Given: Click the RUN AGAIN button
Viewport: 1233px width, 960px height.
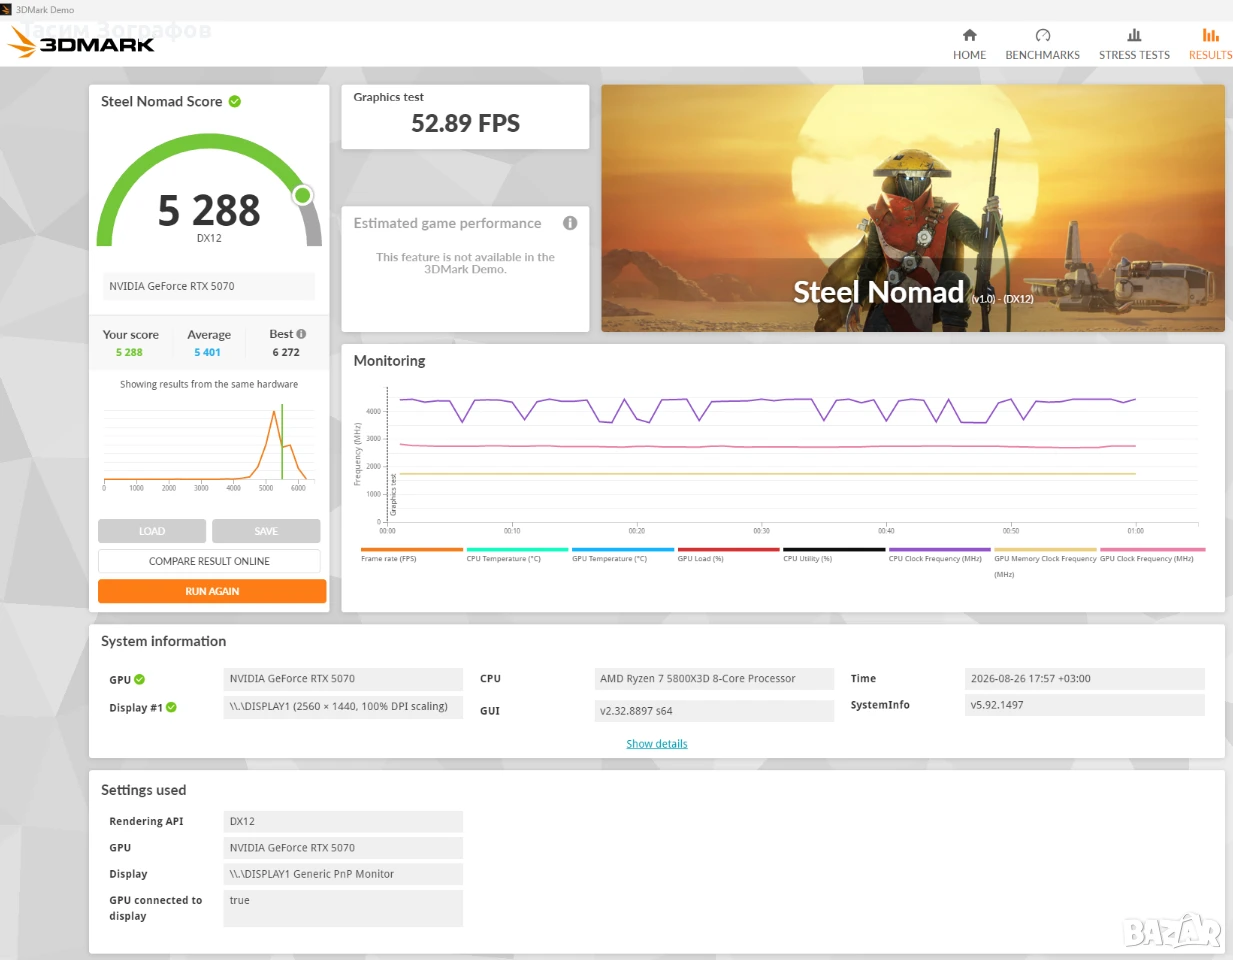Looking at the screenshot, I should [x=212, y=591].
